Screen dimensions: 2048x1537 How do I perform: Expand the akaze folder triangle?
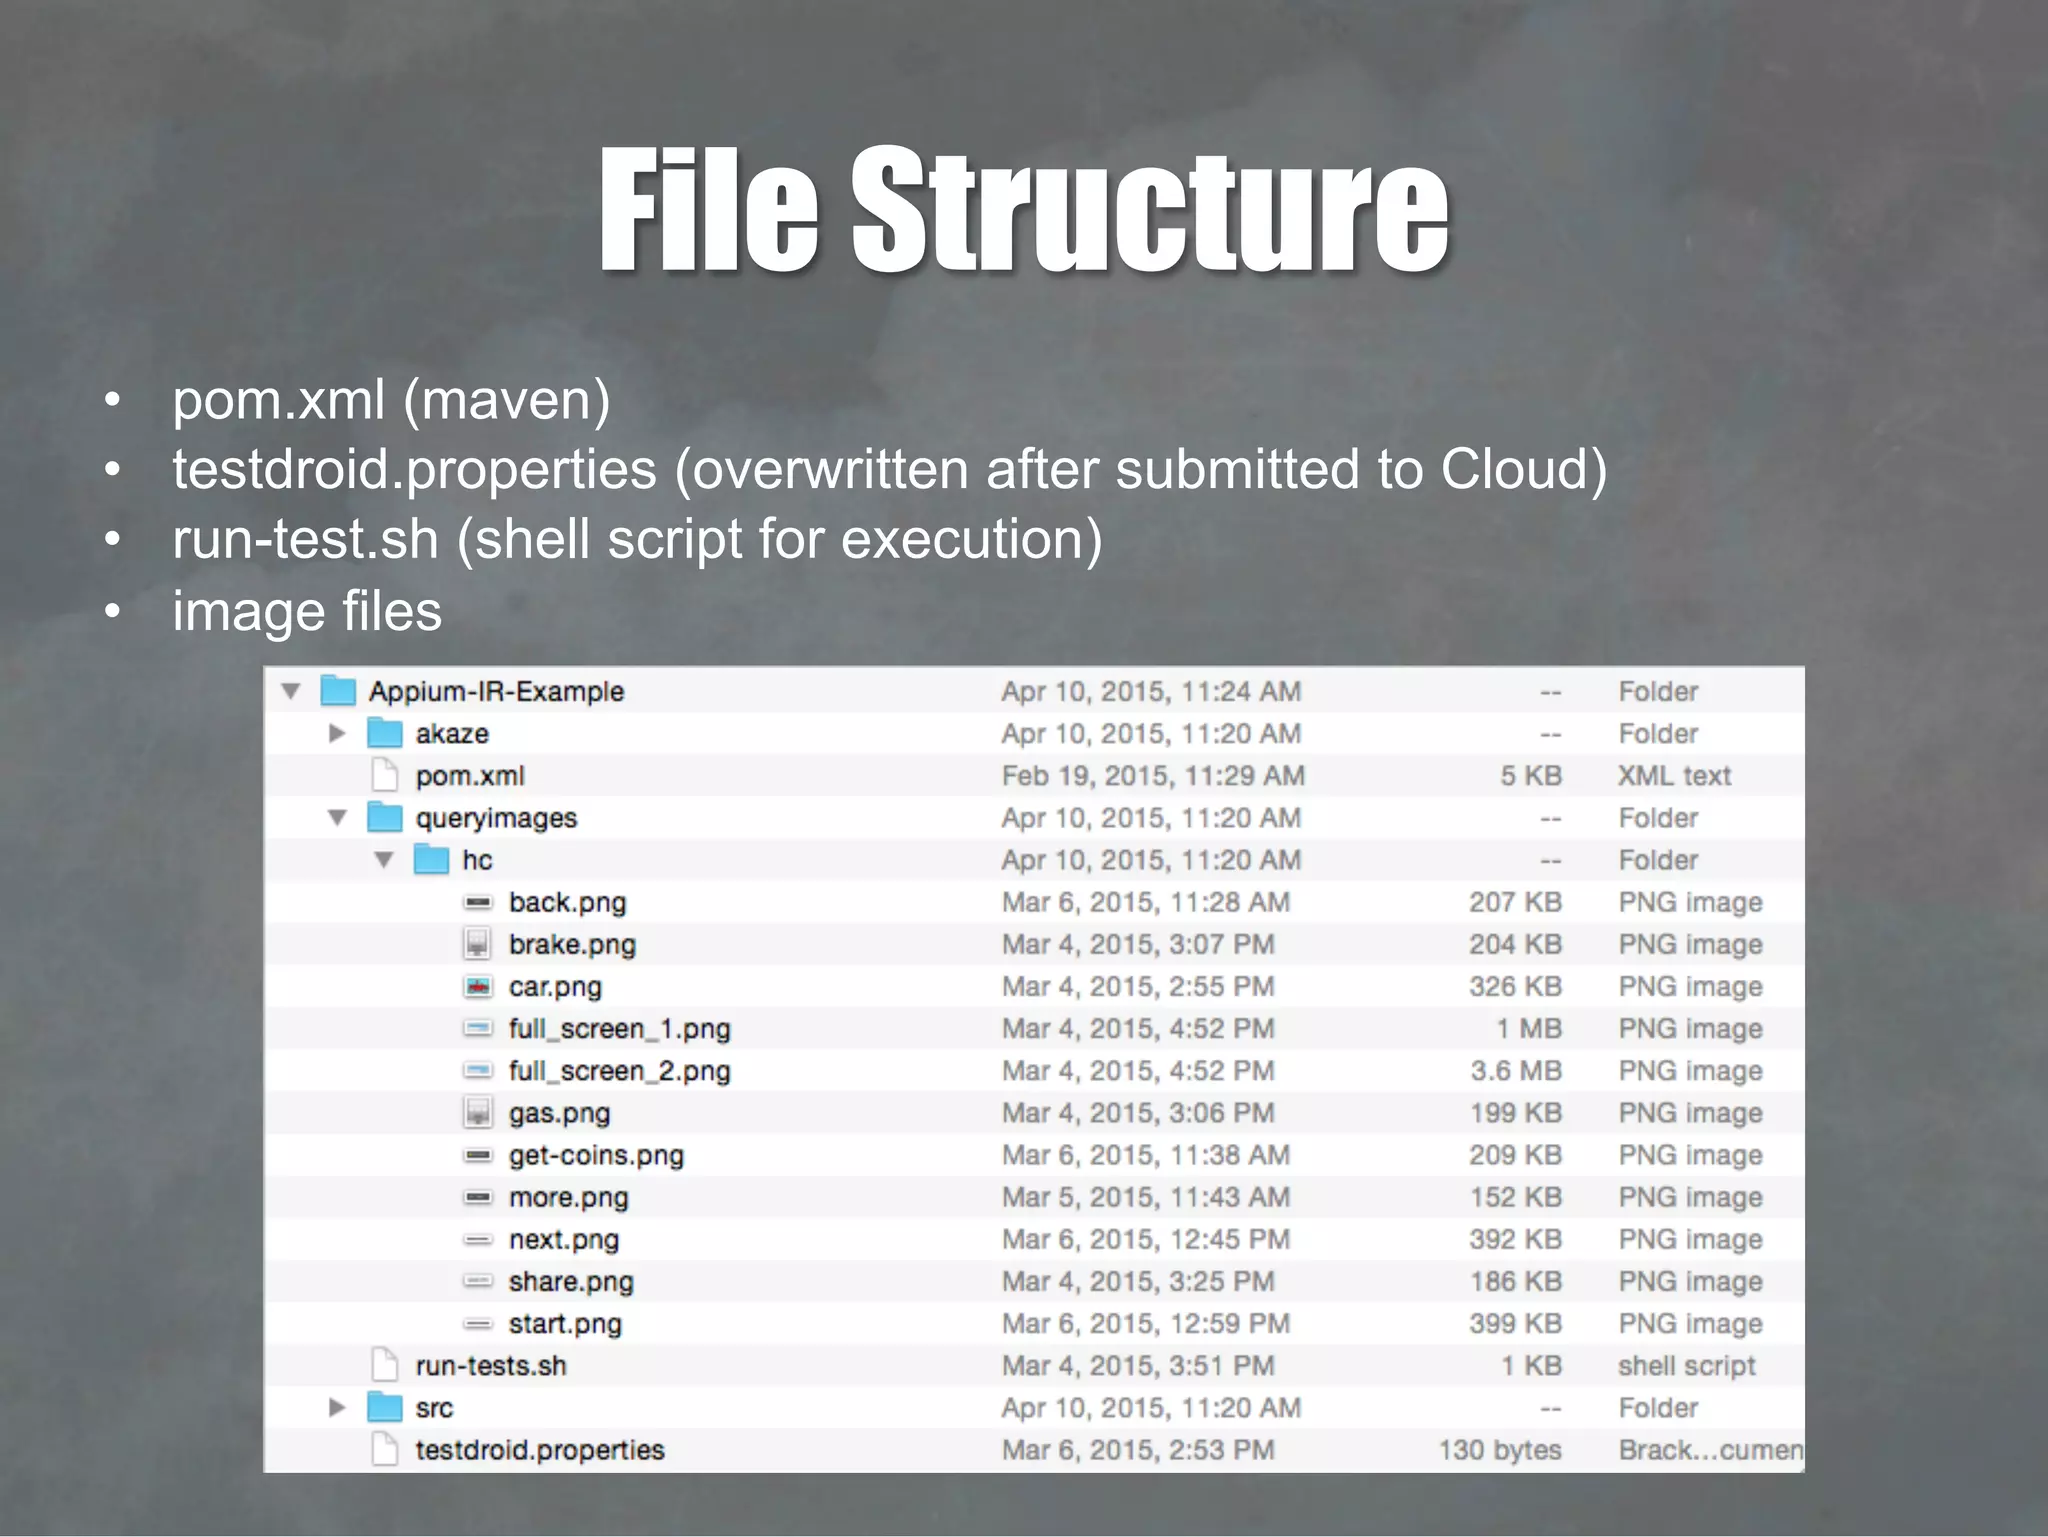coord(338,733)
